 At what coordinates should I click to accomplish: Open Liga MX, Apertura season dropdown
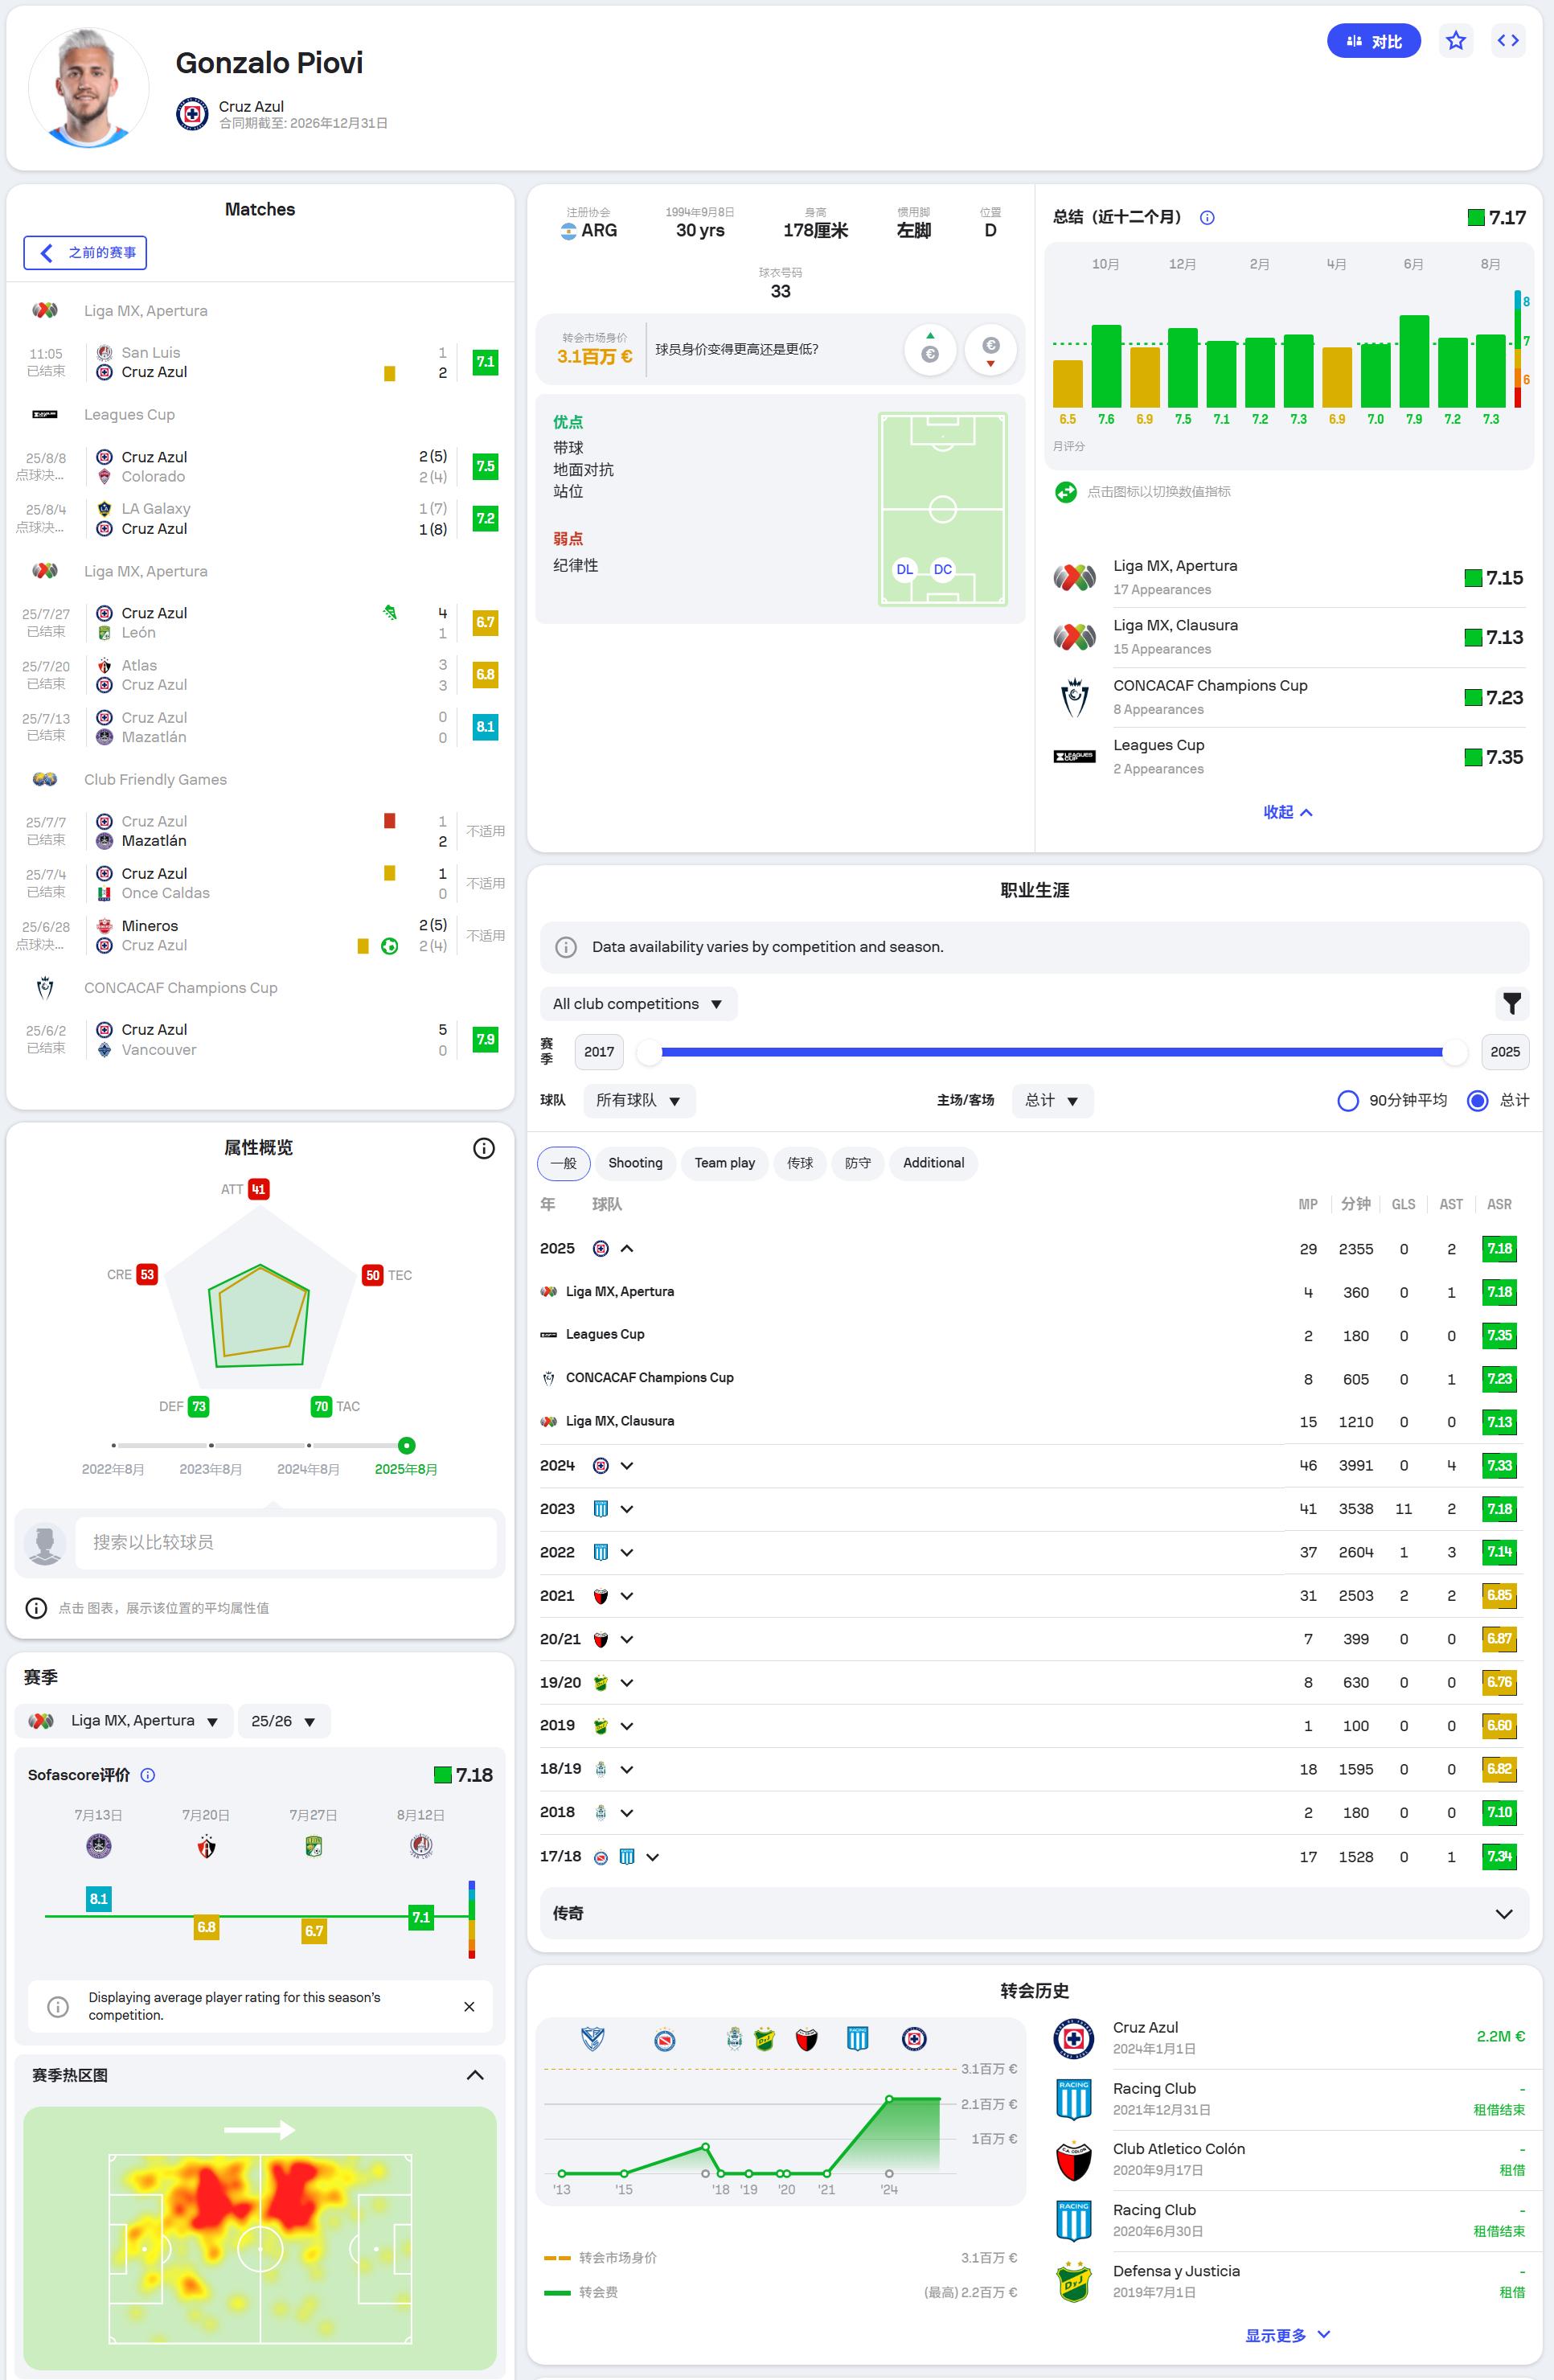tap(125, 1721)
